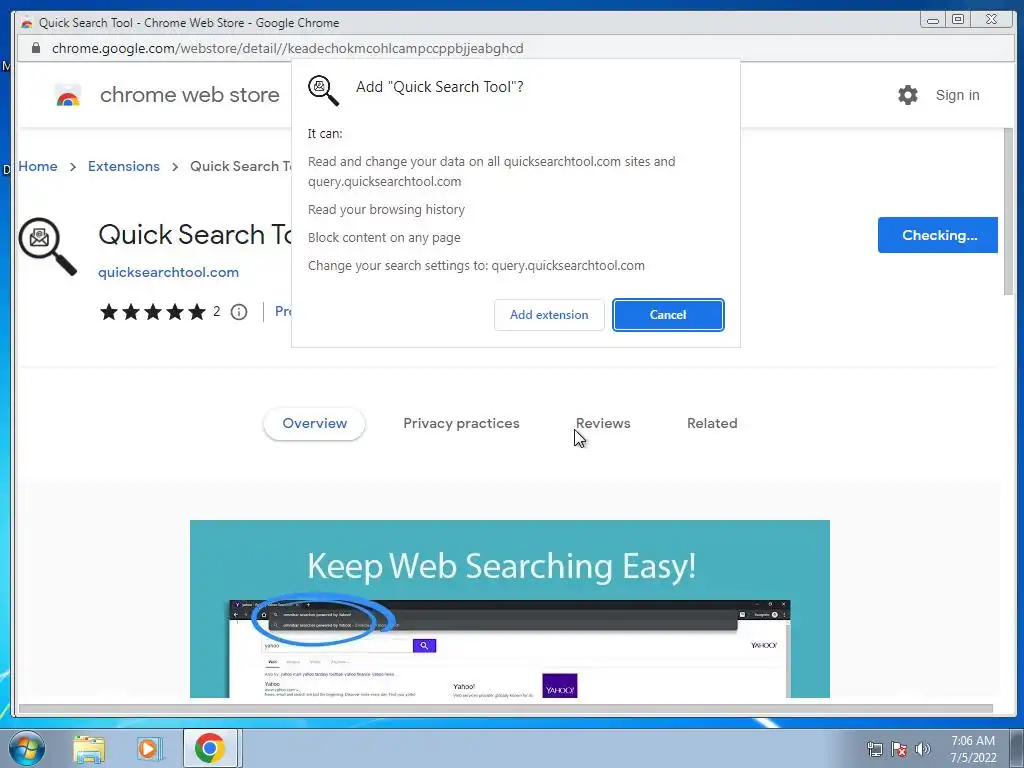This screenshot has height=768, width=1024.
Task: Open the Extensions breadcrumb link
Action: pyautogui.click(x=124, y=167)
